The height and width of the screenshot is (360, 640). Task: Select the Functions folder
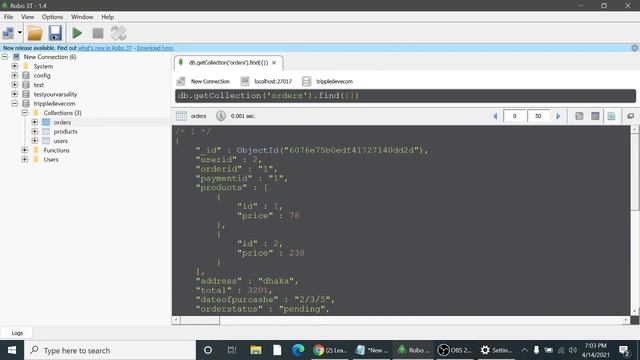(56, 150)
